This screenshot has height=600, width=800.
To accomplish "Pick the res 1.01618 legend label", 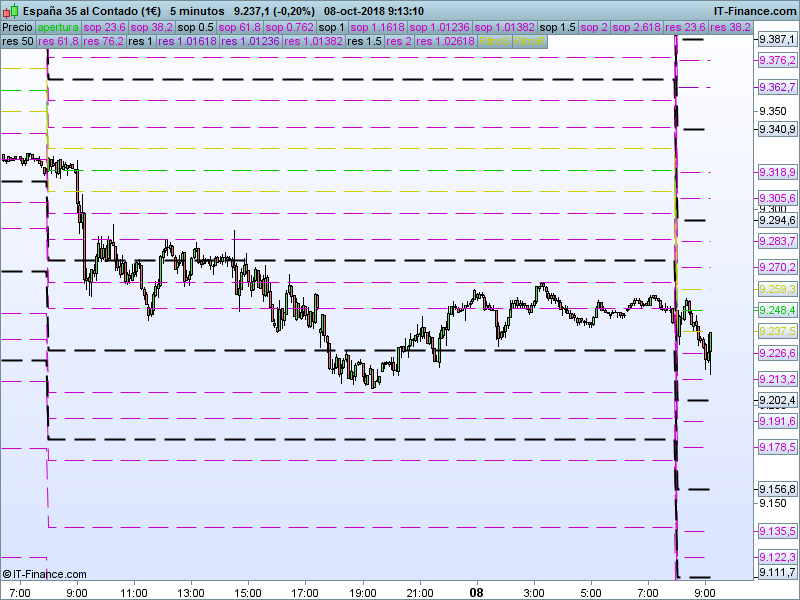I will [187, 41].
